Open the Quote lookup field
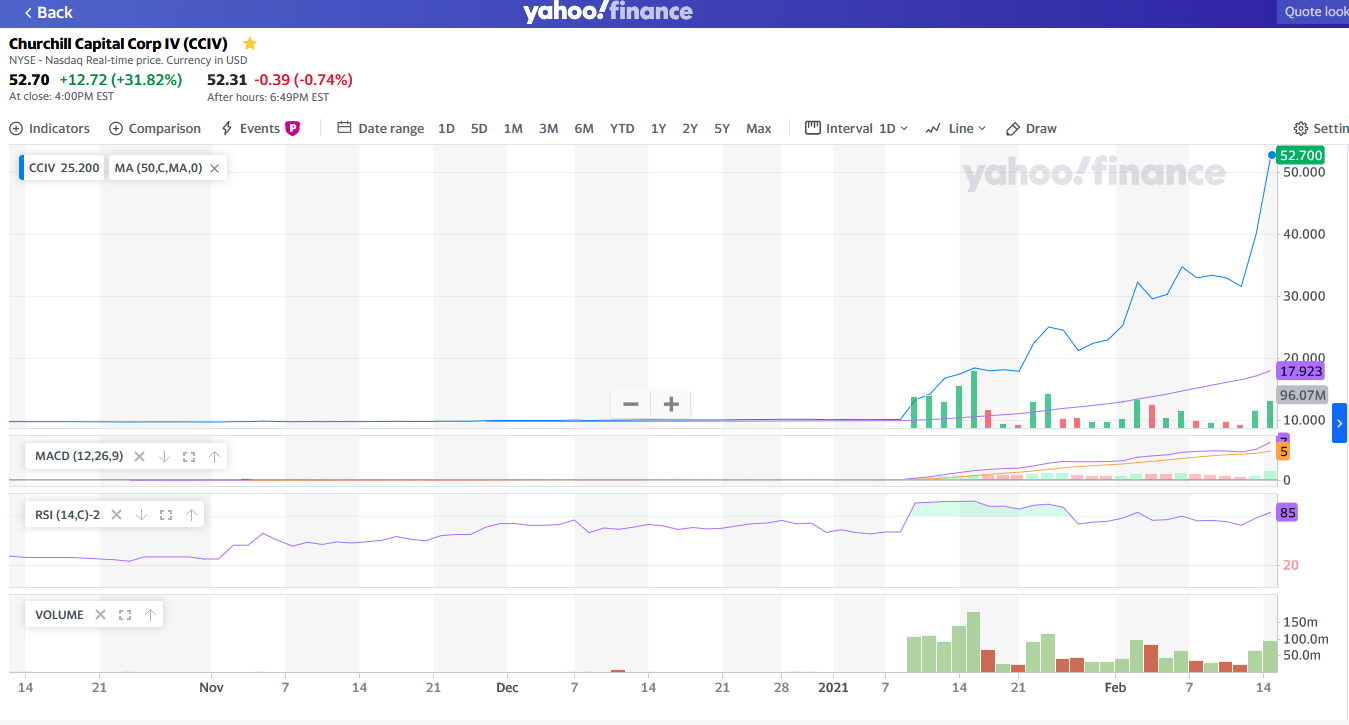Image resolution: width=1349 pixels, height=725 pixels. (x=1313, y=12)
